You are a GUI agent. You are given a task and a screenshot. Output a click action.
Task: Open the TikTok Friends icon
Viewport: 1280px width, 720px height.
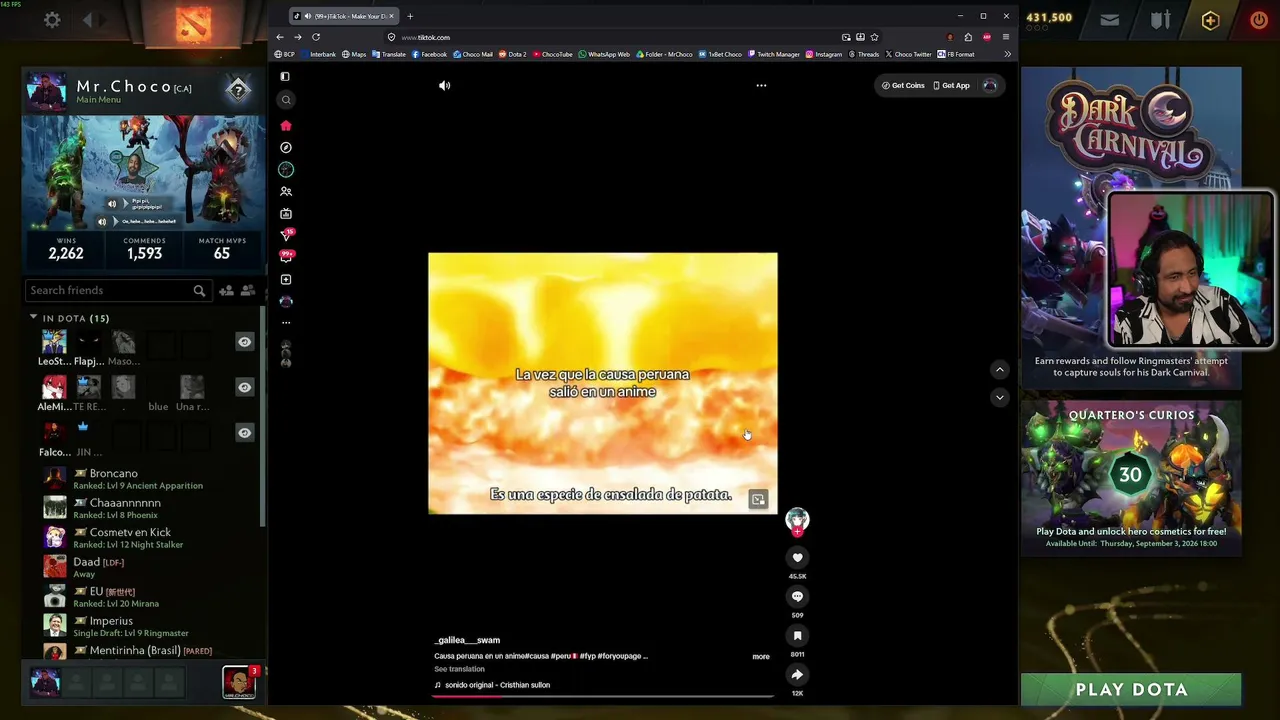tap(286, 191)
